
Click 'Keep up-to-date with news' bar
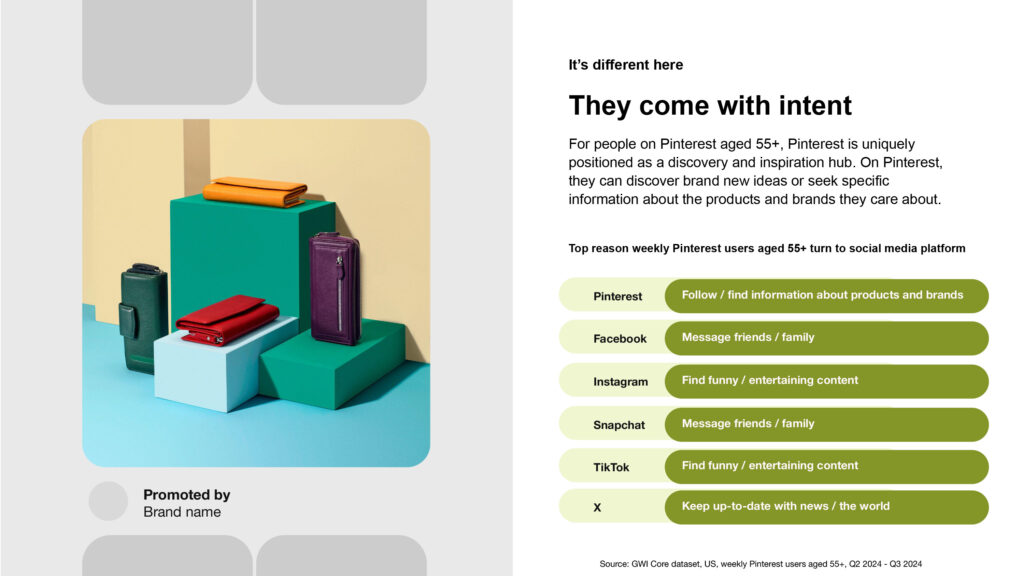[x=826, y=507]
